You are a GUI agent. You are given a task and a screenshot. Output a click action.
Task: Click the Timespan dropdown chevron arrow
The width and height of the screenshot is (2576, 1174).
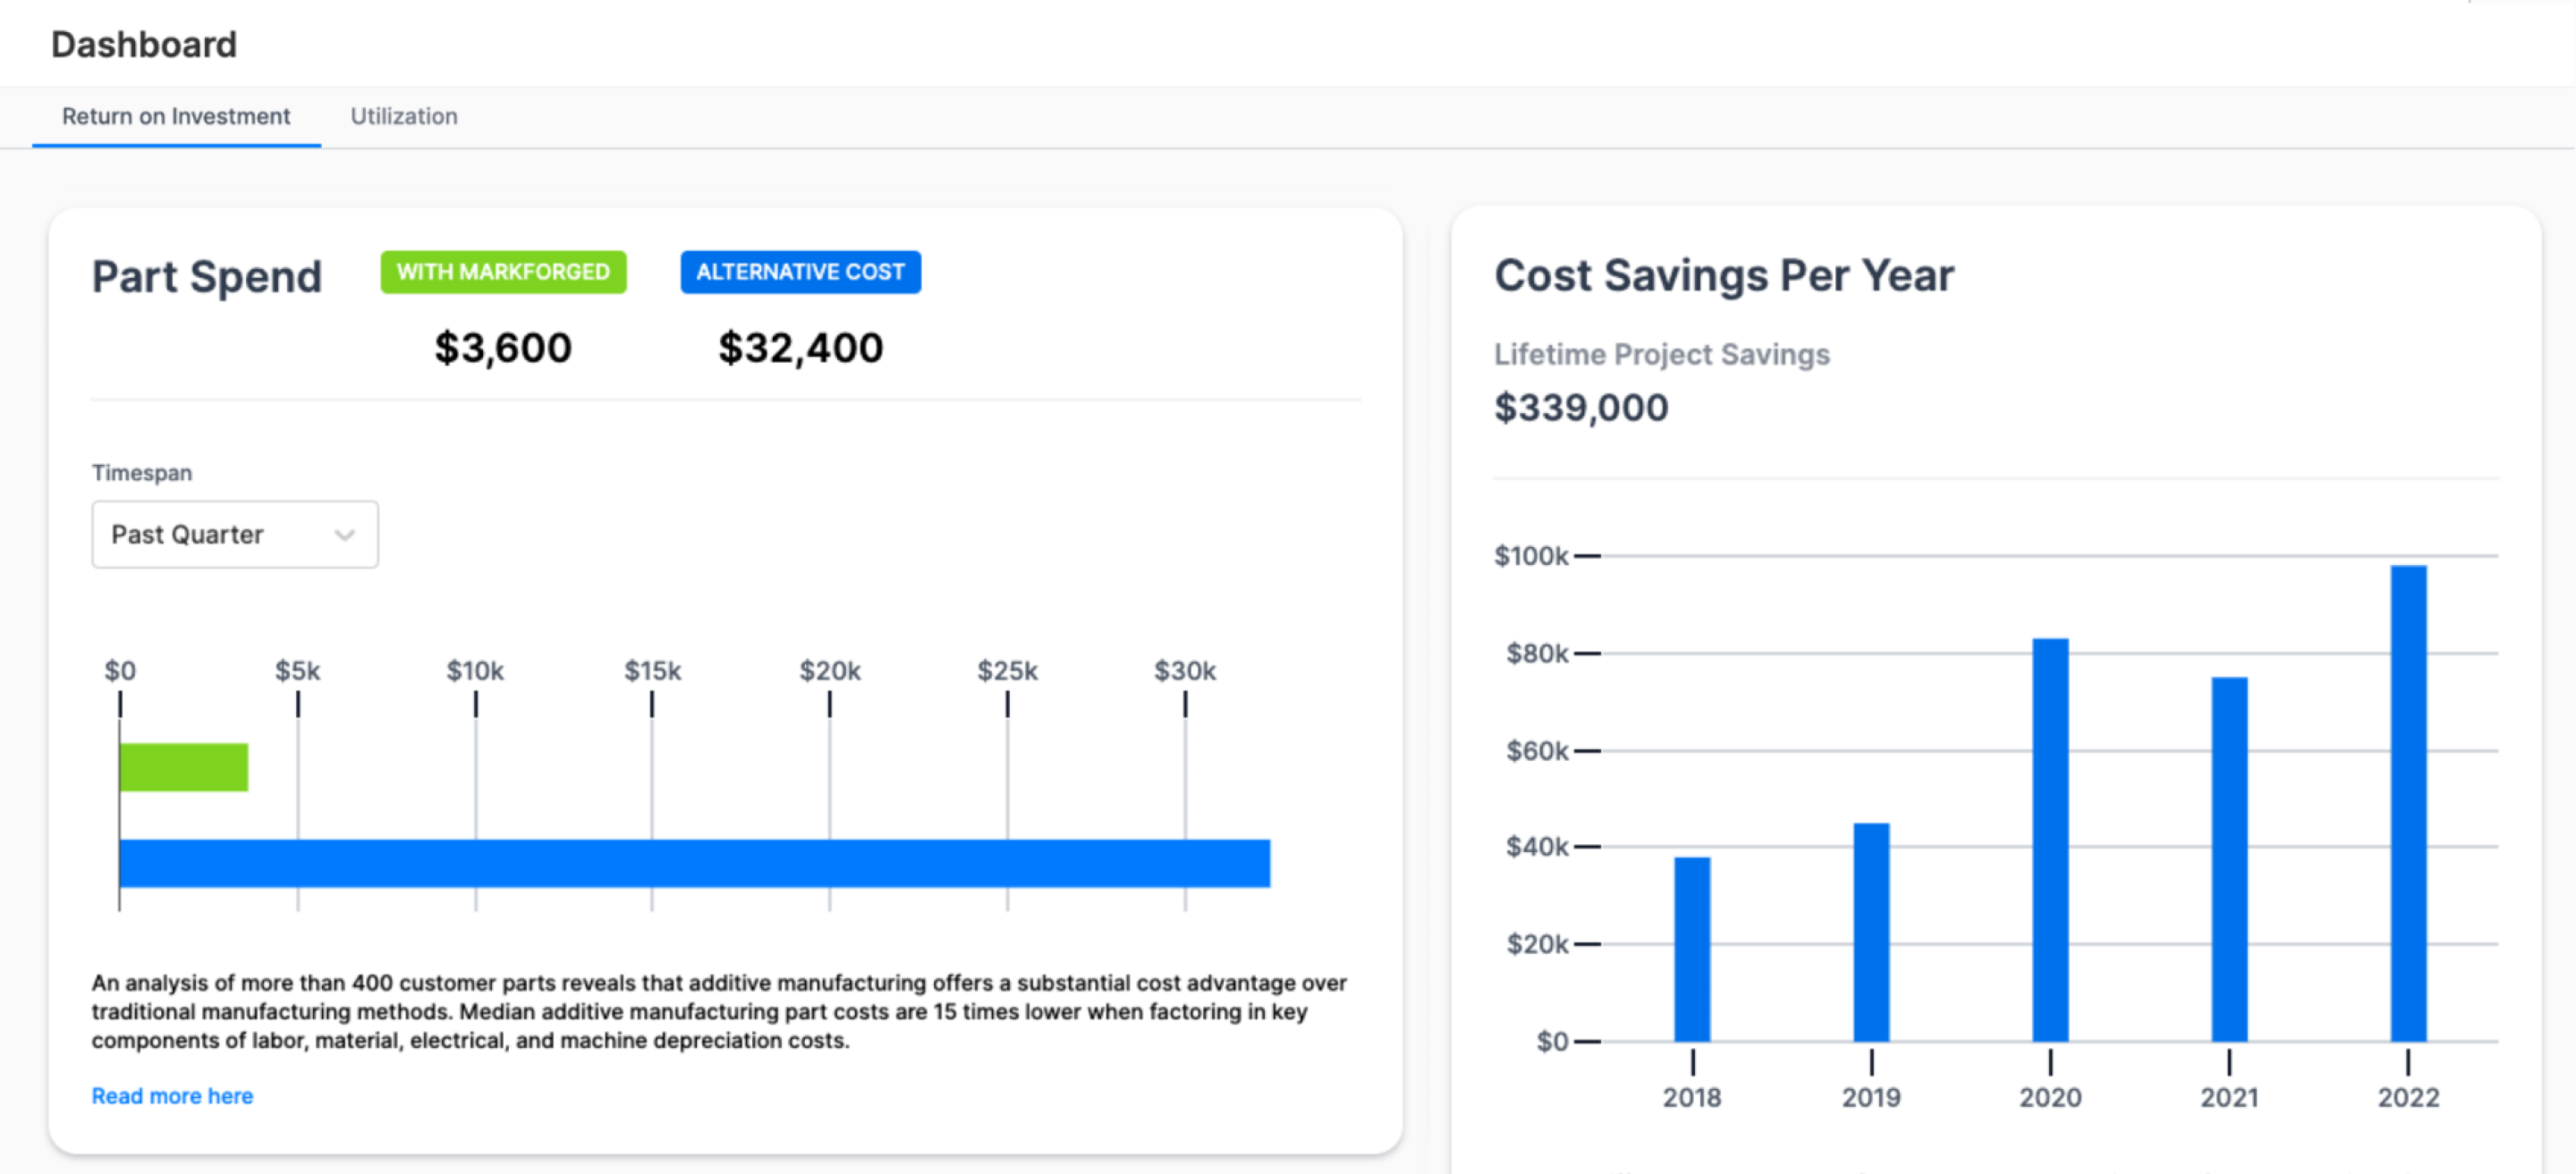pyautogui.click(x=345, y=535)
